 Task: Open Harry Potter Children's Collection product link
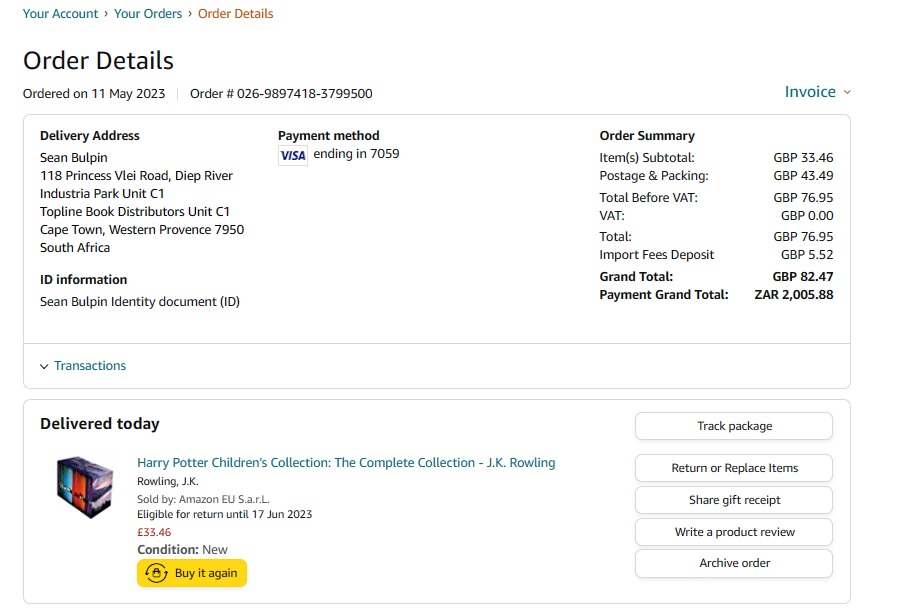(x=346, y=463)
